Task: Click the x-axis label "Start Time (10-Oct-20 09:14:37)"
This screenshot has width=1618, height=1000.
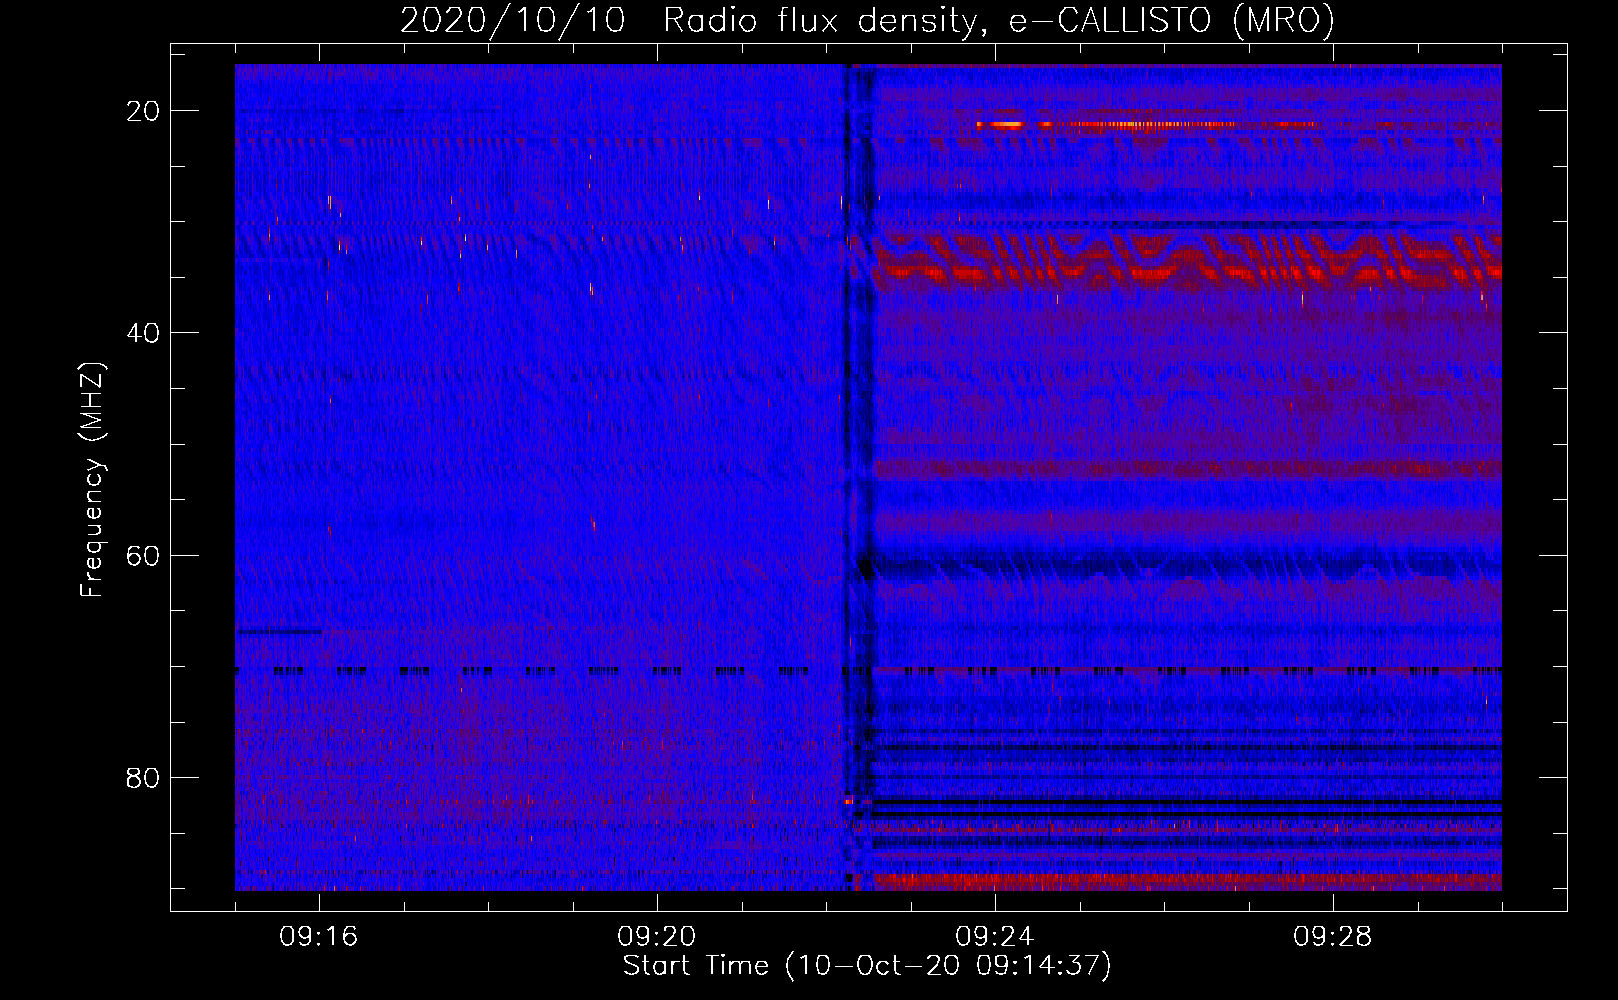Action: pos(867,966)
